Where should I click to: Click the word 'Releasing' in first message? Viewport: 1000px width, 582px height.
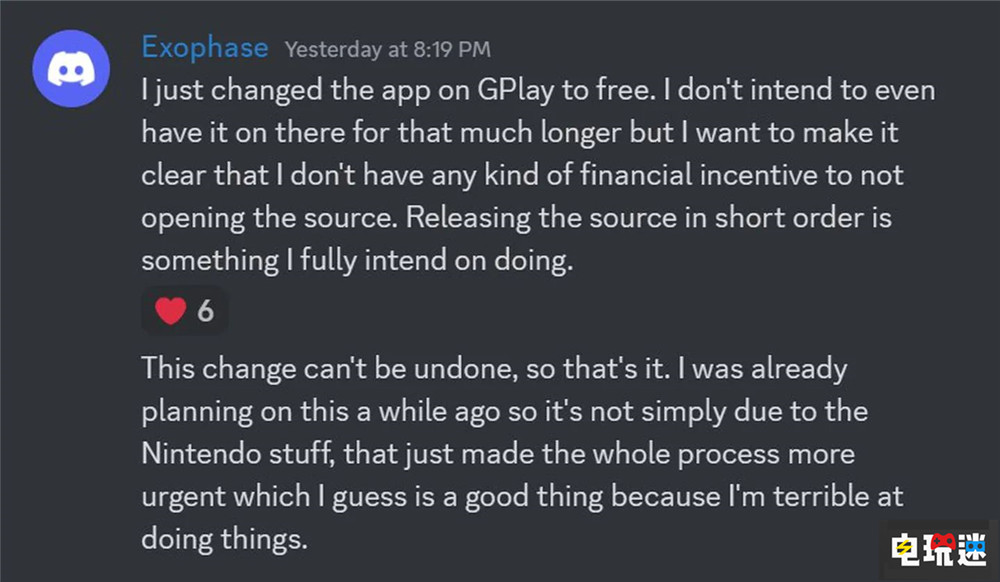click(467, 219)
